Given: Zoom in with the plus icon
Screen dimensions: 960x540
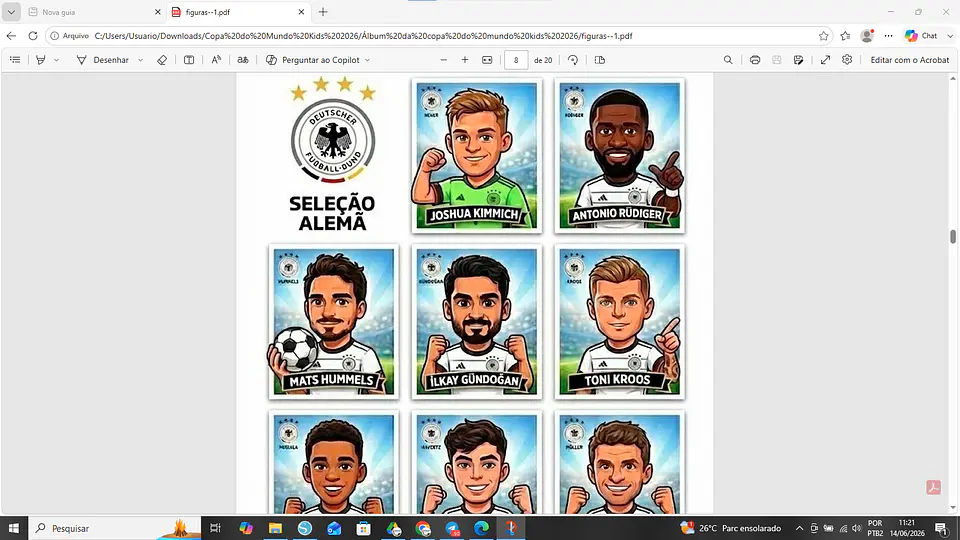Looking at the screenshot, I should click(x=465, y=60).
